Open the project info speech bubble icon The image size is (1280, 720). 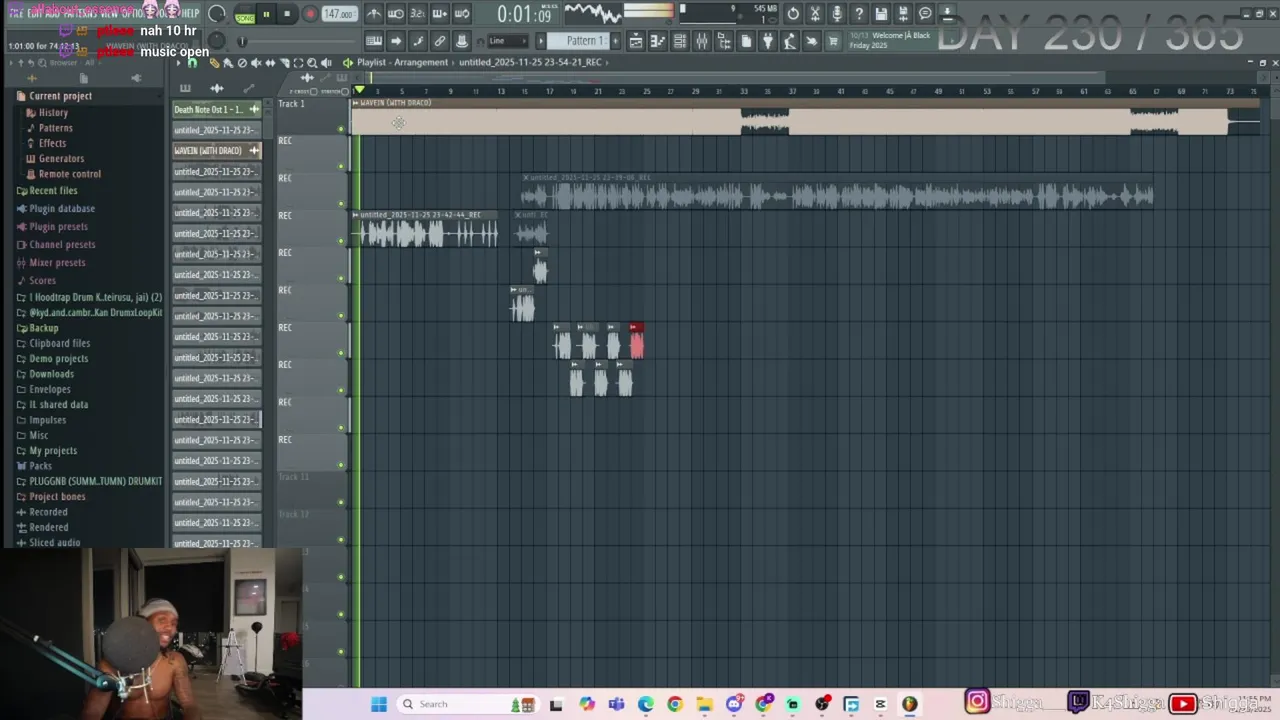click(x=925, y=14)
